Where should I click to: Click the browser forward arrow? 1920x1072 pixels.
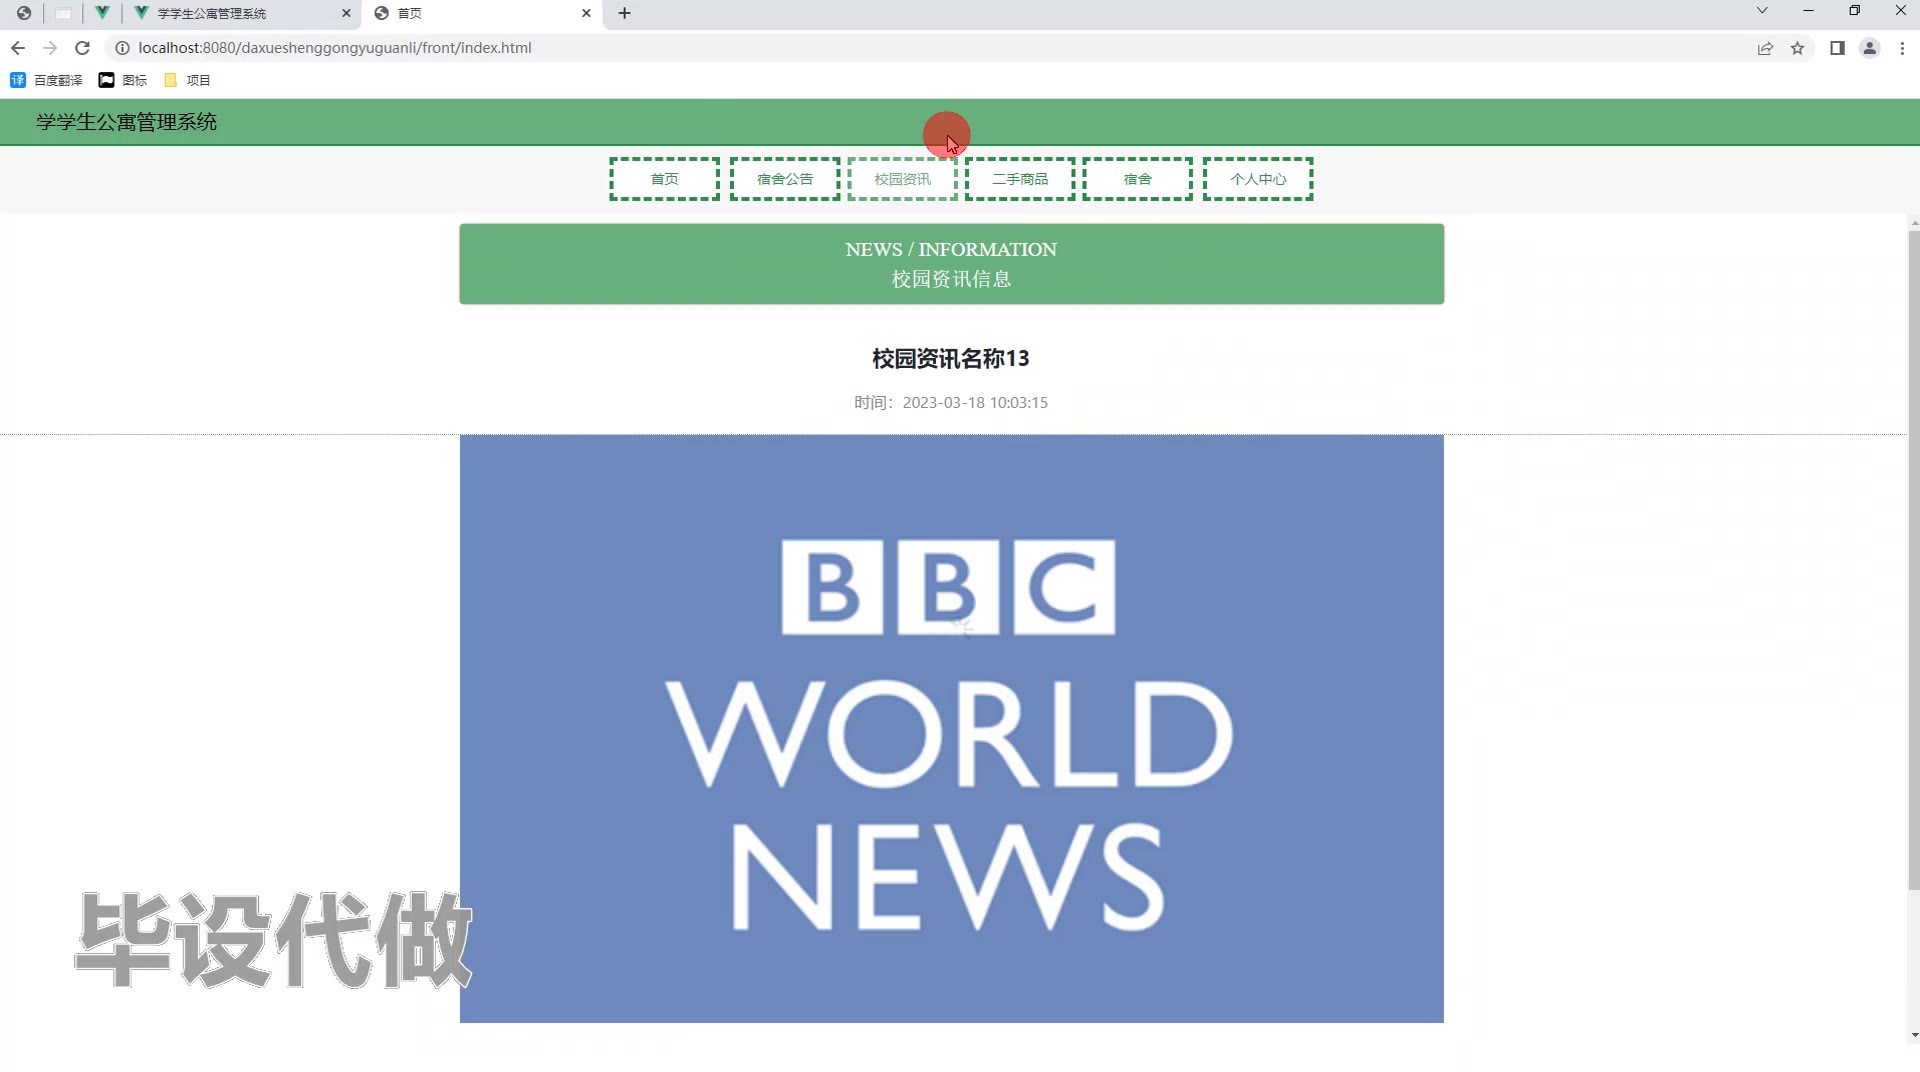tap(50, 48)
